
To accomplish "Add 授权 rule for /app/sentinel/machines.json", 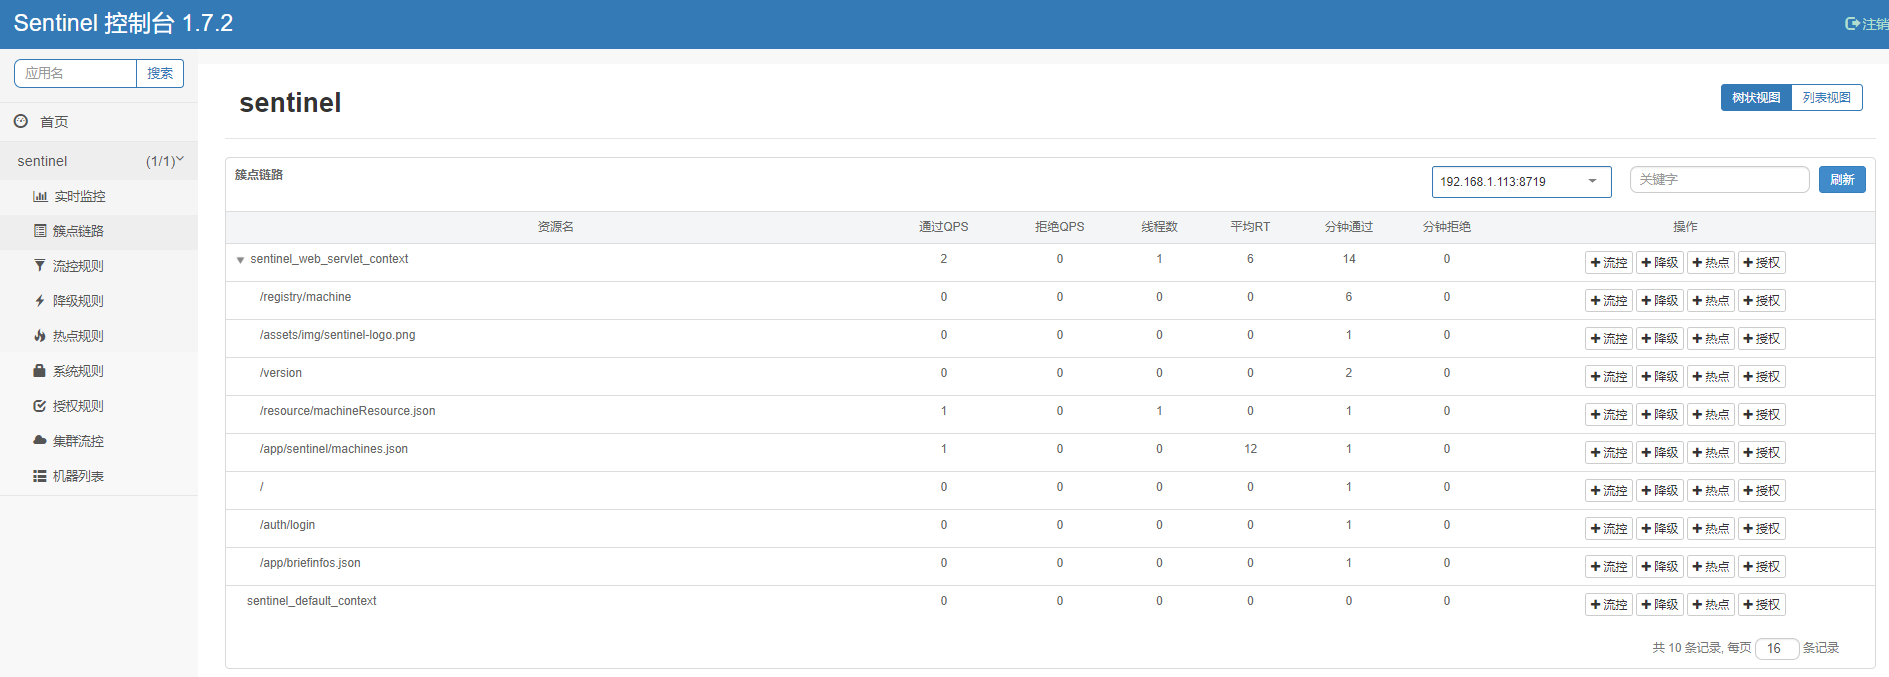I will point(1762,452).
